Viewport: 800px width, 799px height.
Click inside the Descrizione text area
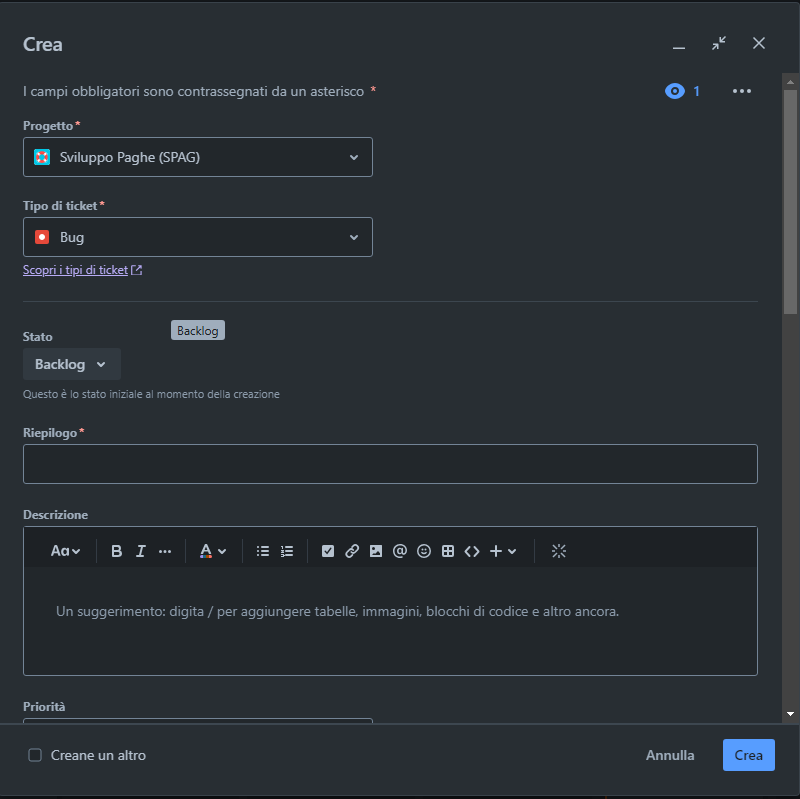(390, 621)
